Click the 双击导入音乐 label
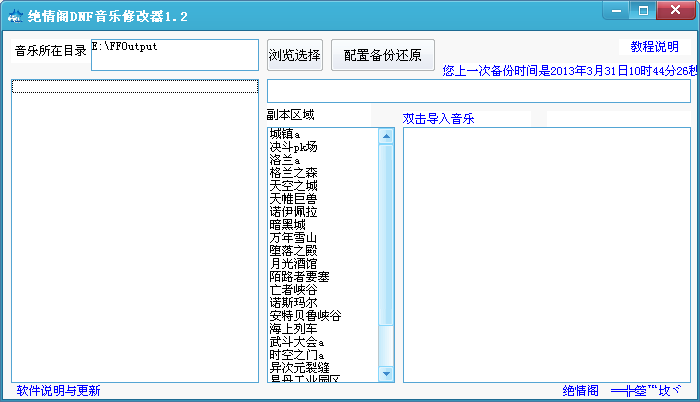 click(x=438, y=118)
